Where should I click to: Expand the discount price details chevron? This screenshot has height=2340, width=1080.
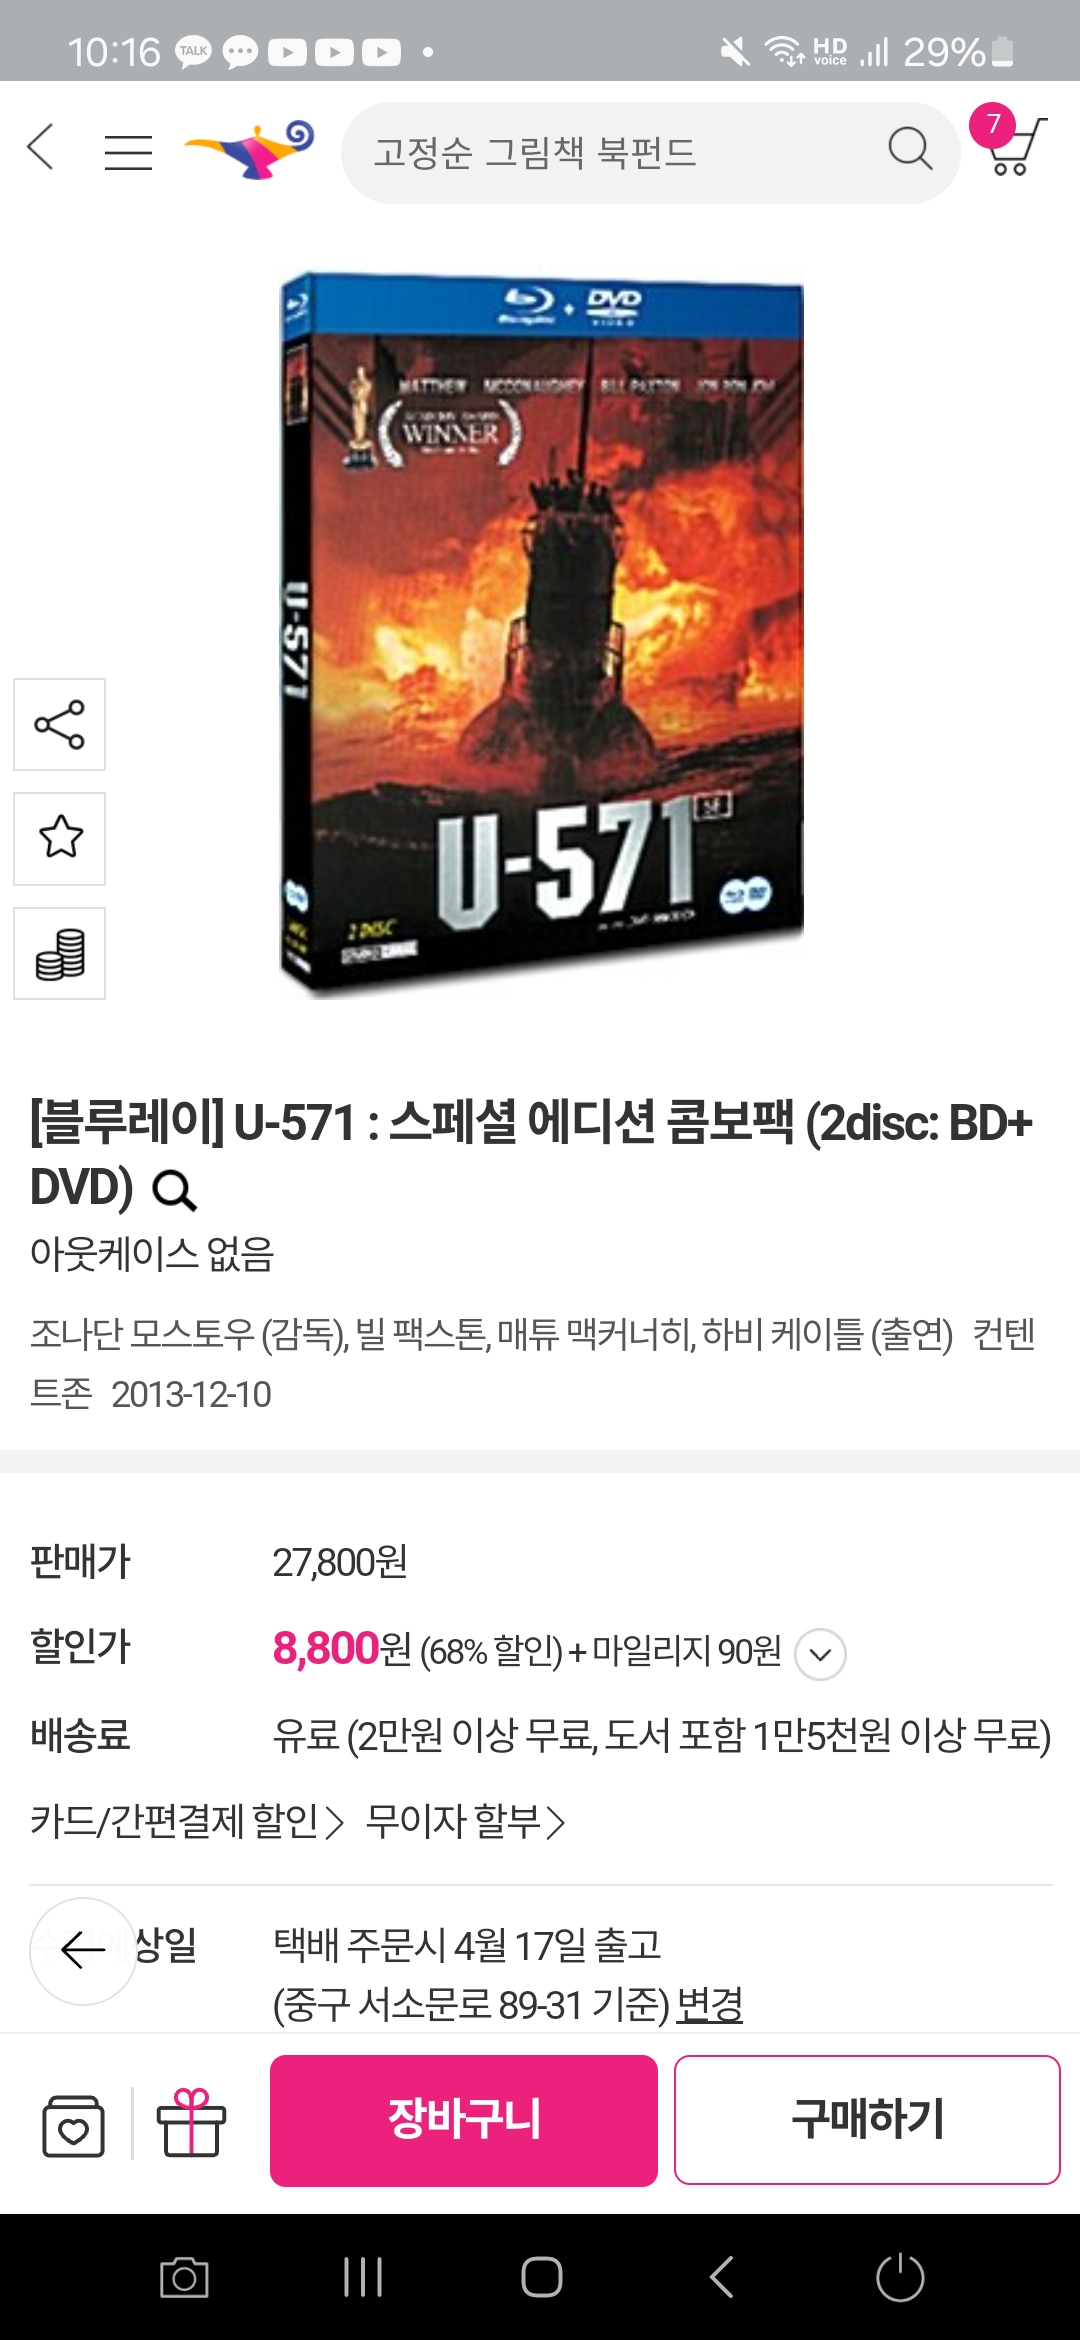pyautogui.click(x=820, y=1654)
